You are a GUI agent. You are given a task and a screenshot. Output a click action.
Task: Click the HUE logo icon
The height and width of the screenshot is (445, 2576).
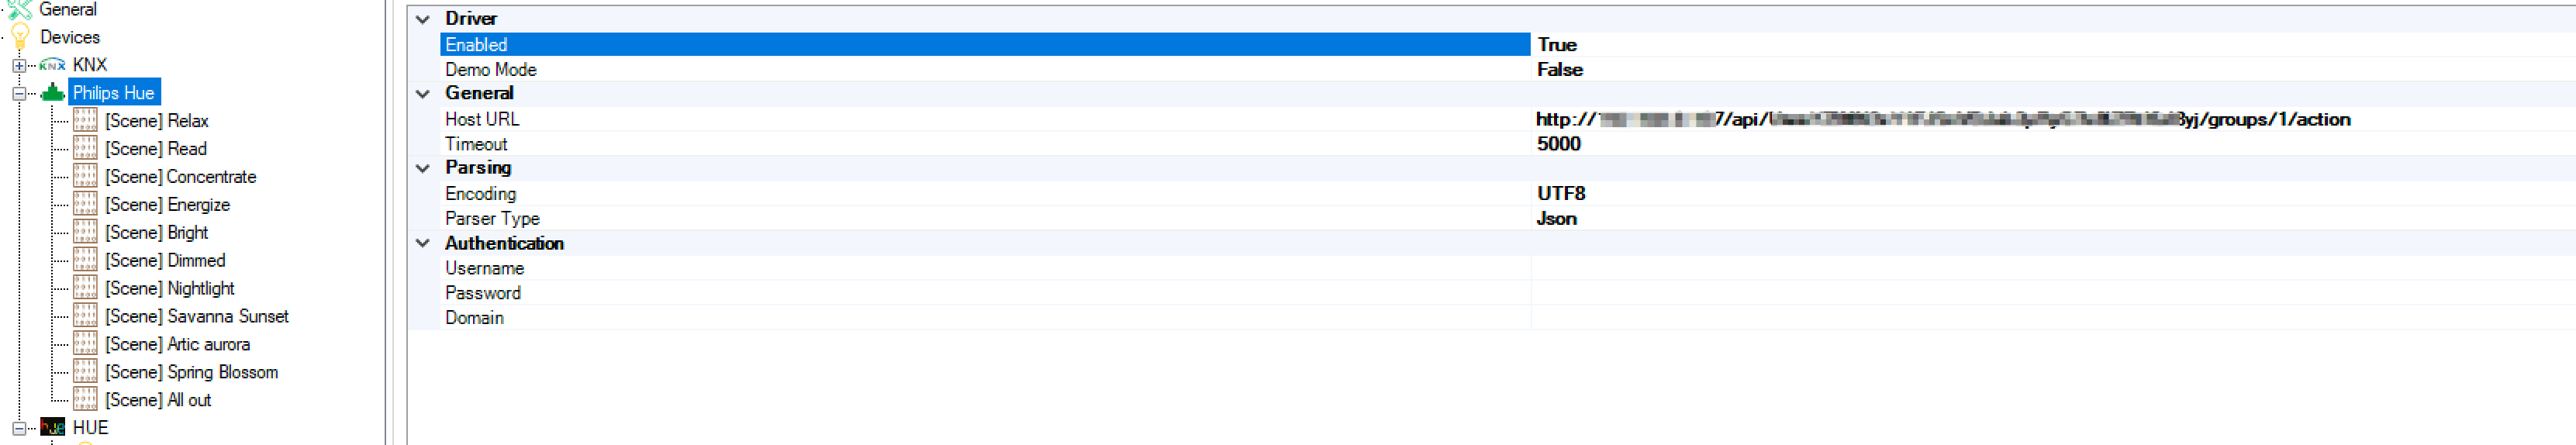coord(52,428)
